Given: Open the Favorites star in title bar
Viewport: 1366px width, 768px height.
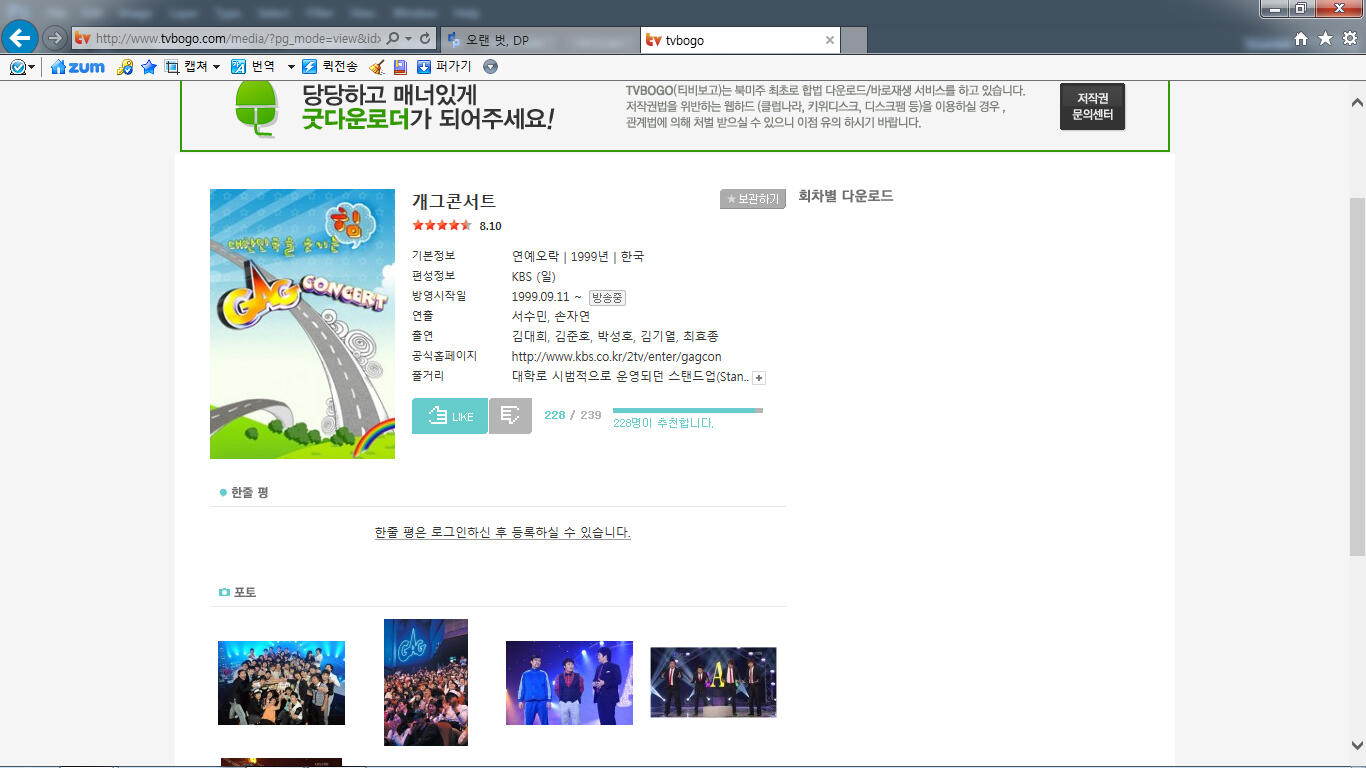Looking at the screenshot, I should pos(1325,39).
